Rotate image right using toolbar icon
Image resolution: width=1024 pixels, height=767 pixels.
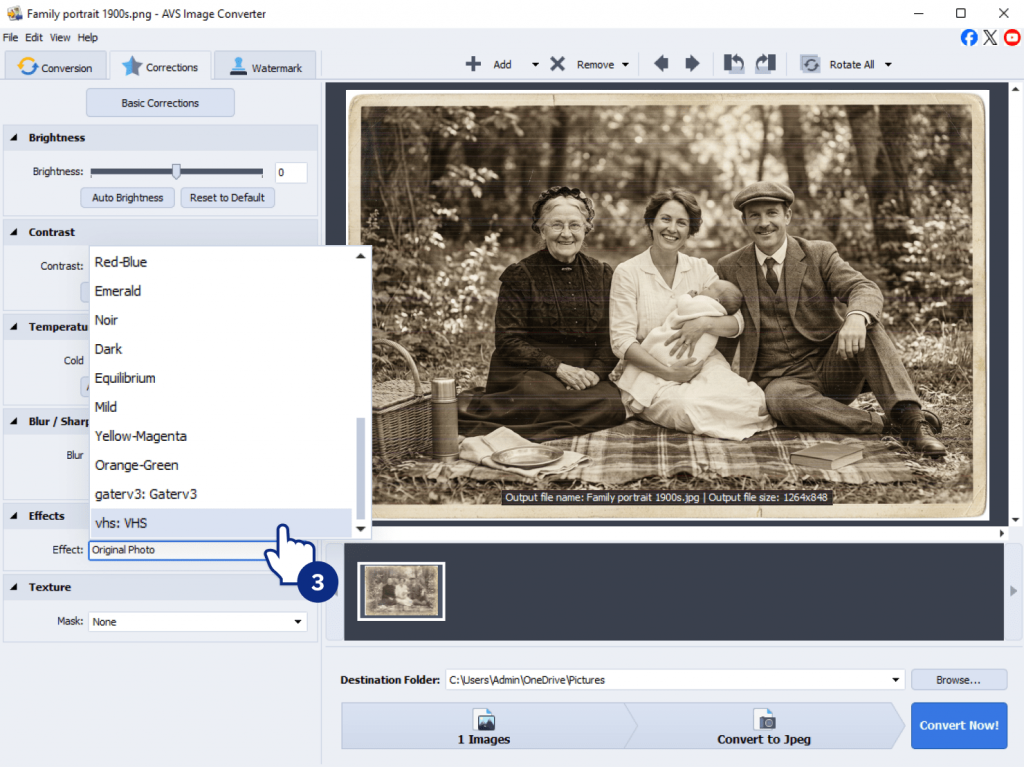(x=765, y=64)
